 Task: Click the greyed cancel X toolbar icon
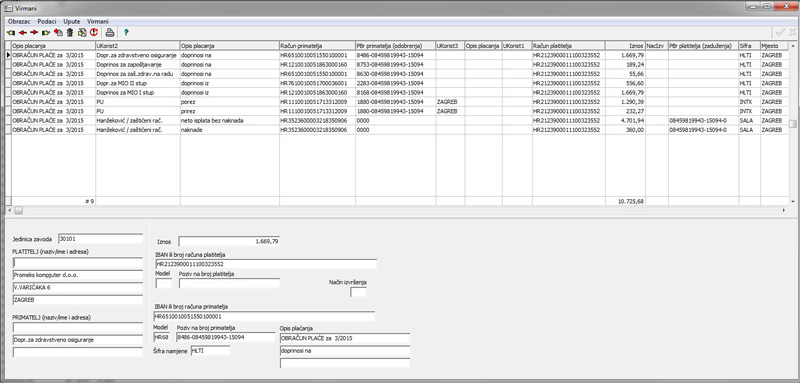(792, 32)
